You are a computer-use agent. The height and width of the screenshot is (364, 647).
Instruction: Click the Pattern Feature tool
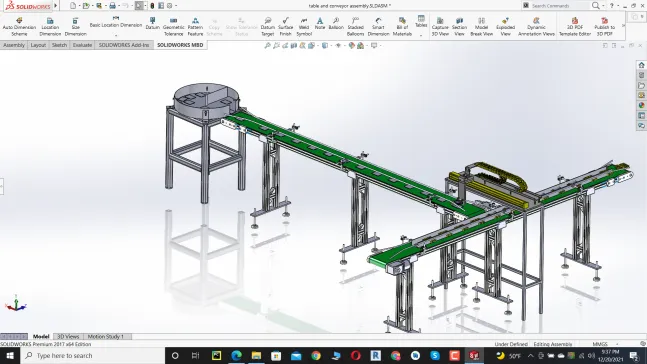point(195,27)
